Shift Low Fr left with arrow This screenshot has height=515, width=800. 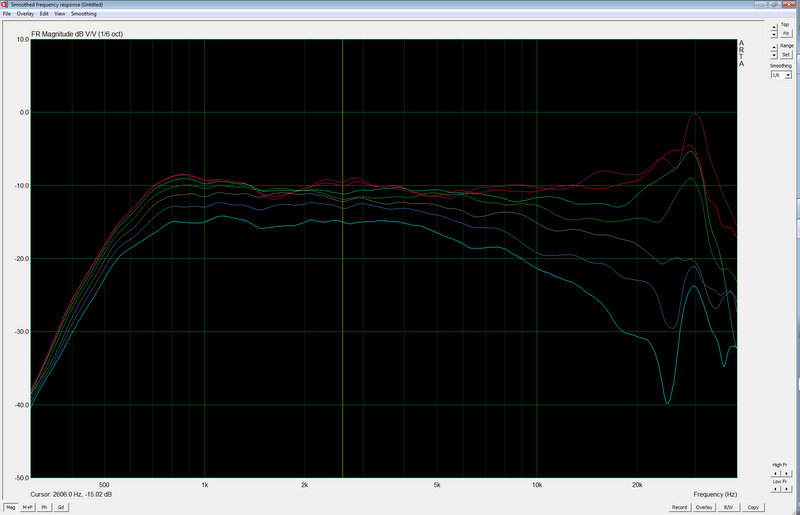776,489
